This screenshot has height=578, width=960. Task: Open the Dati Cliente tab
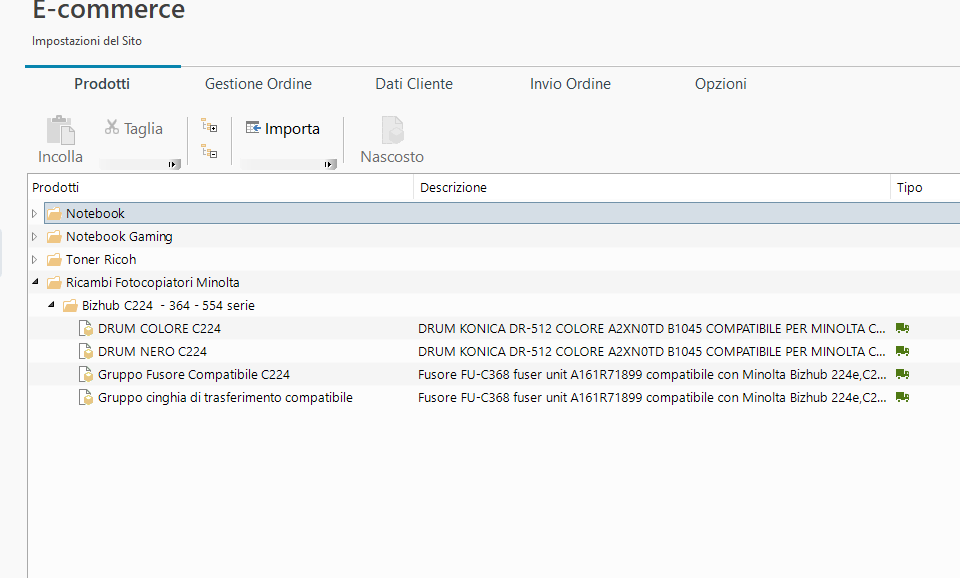414,84
